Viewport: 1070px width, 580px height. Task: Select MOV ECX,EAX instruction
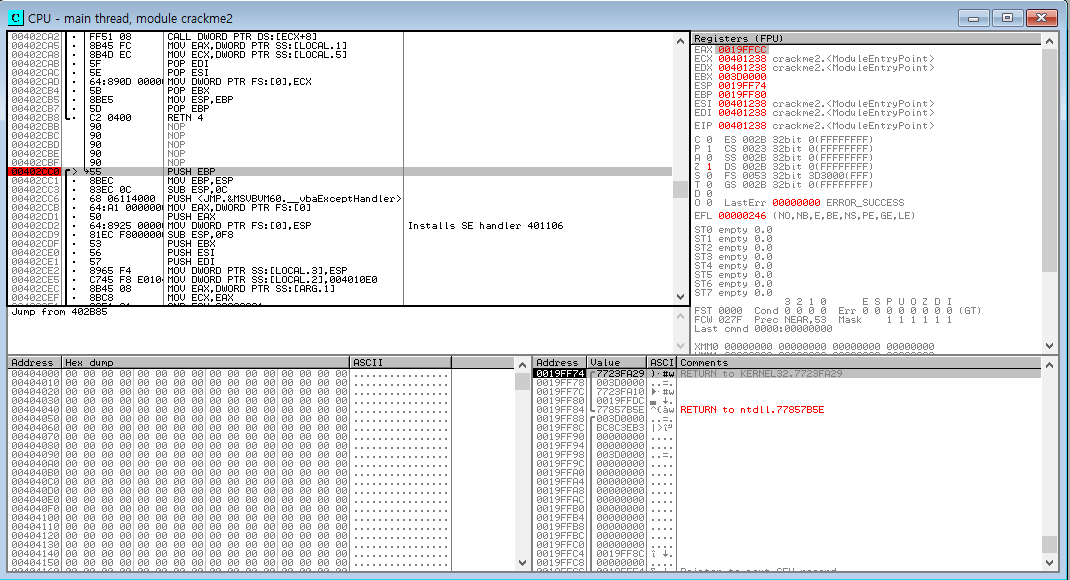(x=200, y=298)
